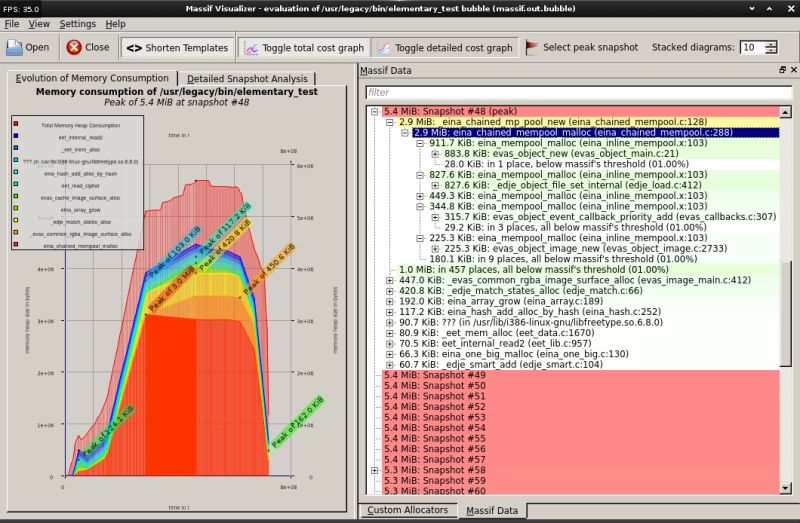
Task: Expand Snapshot #58 tree node
Action: coord(375,470)
